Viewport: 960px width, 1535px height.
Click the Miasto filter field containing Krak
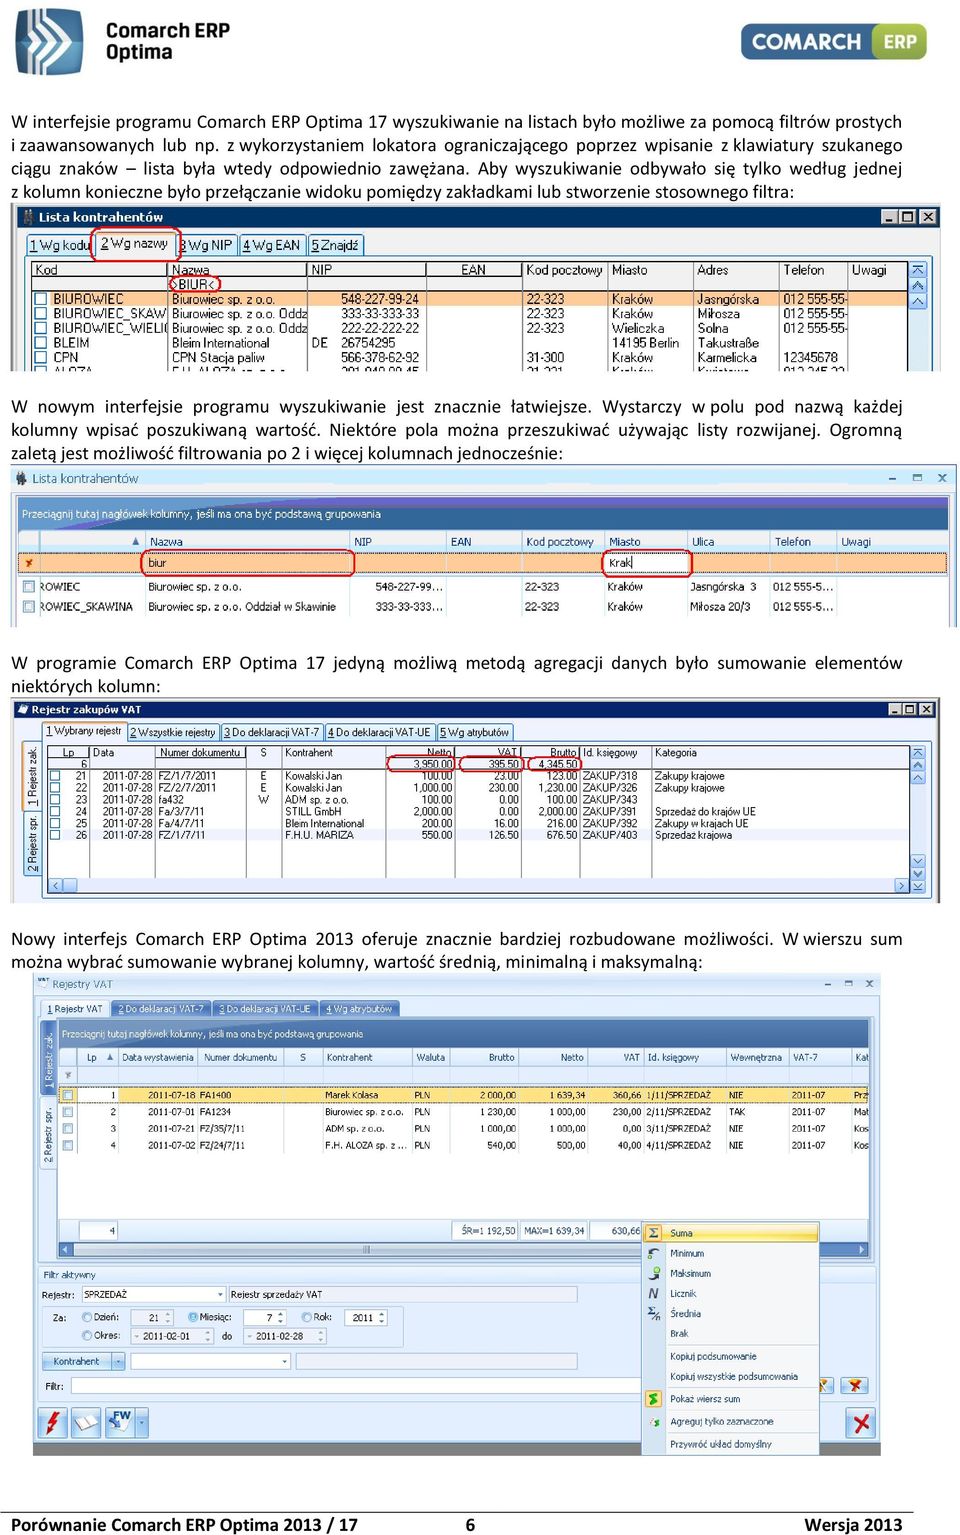(647, 563)
